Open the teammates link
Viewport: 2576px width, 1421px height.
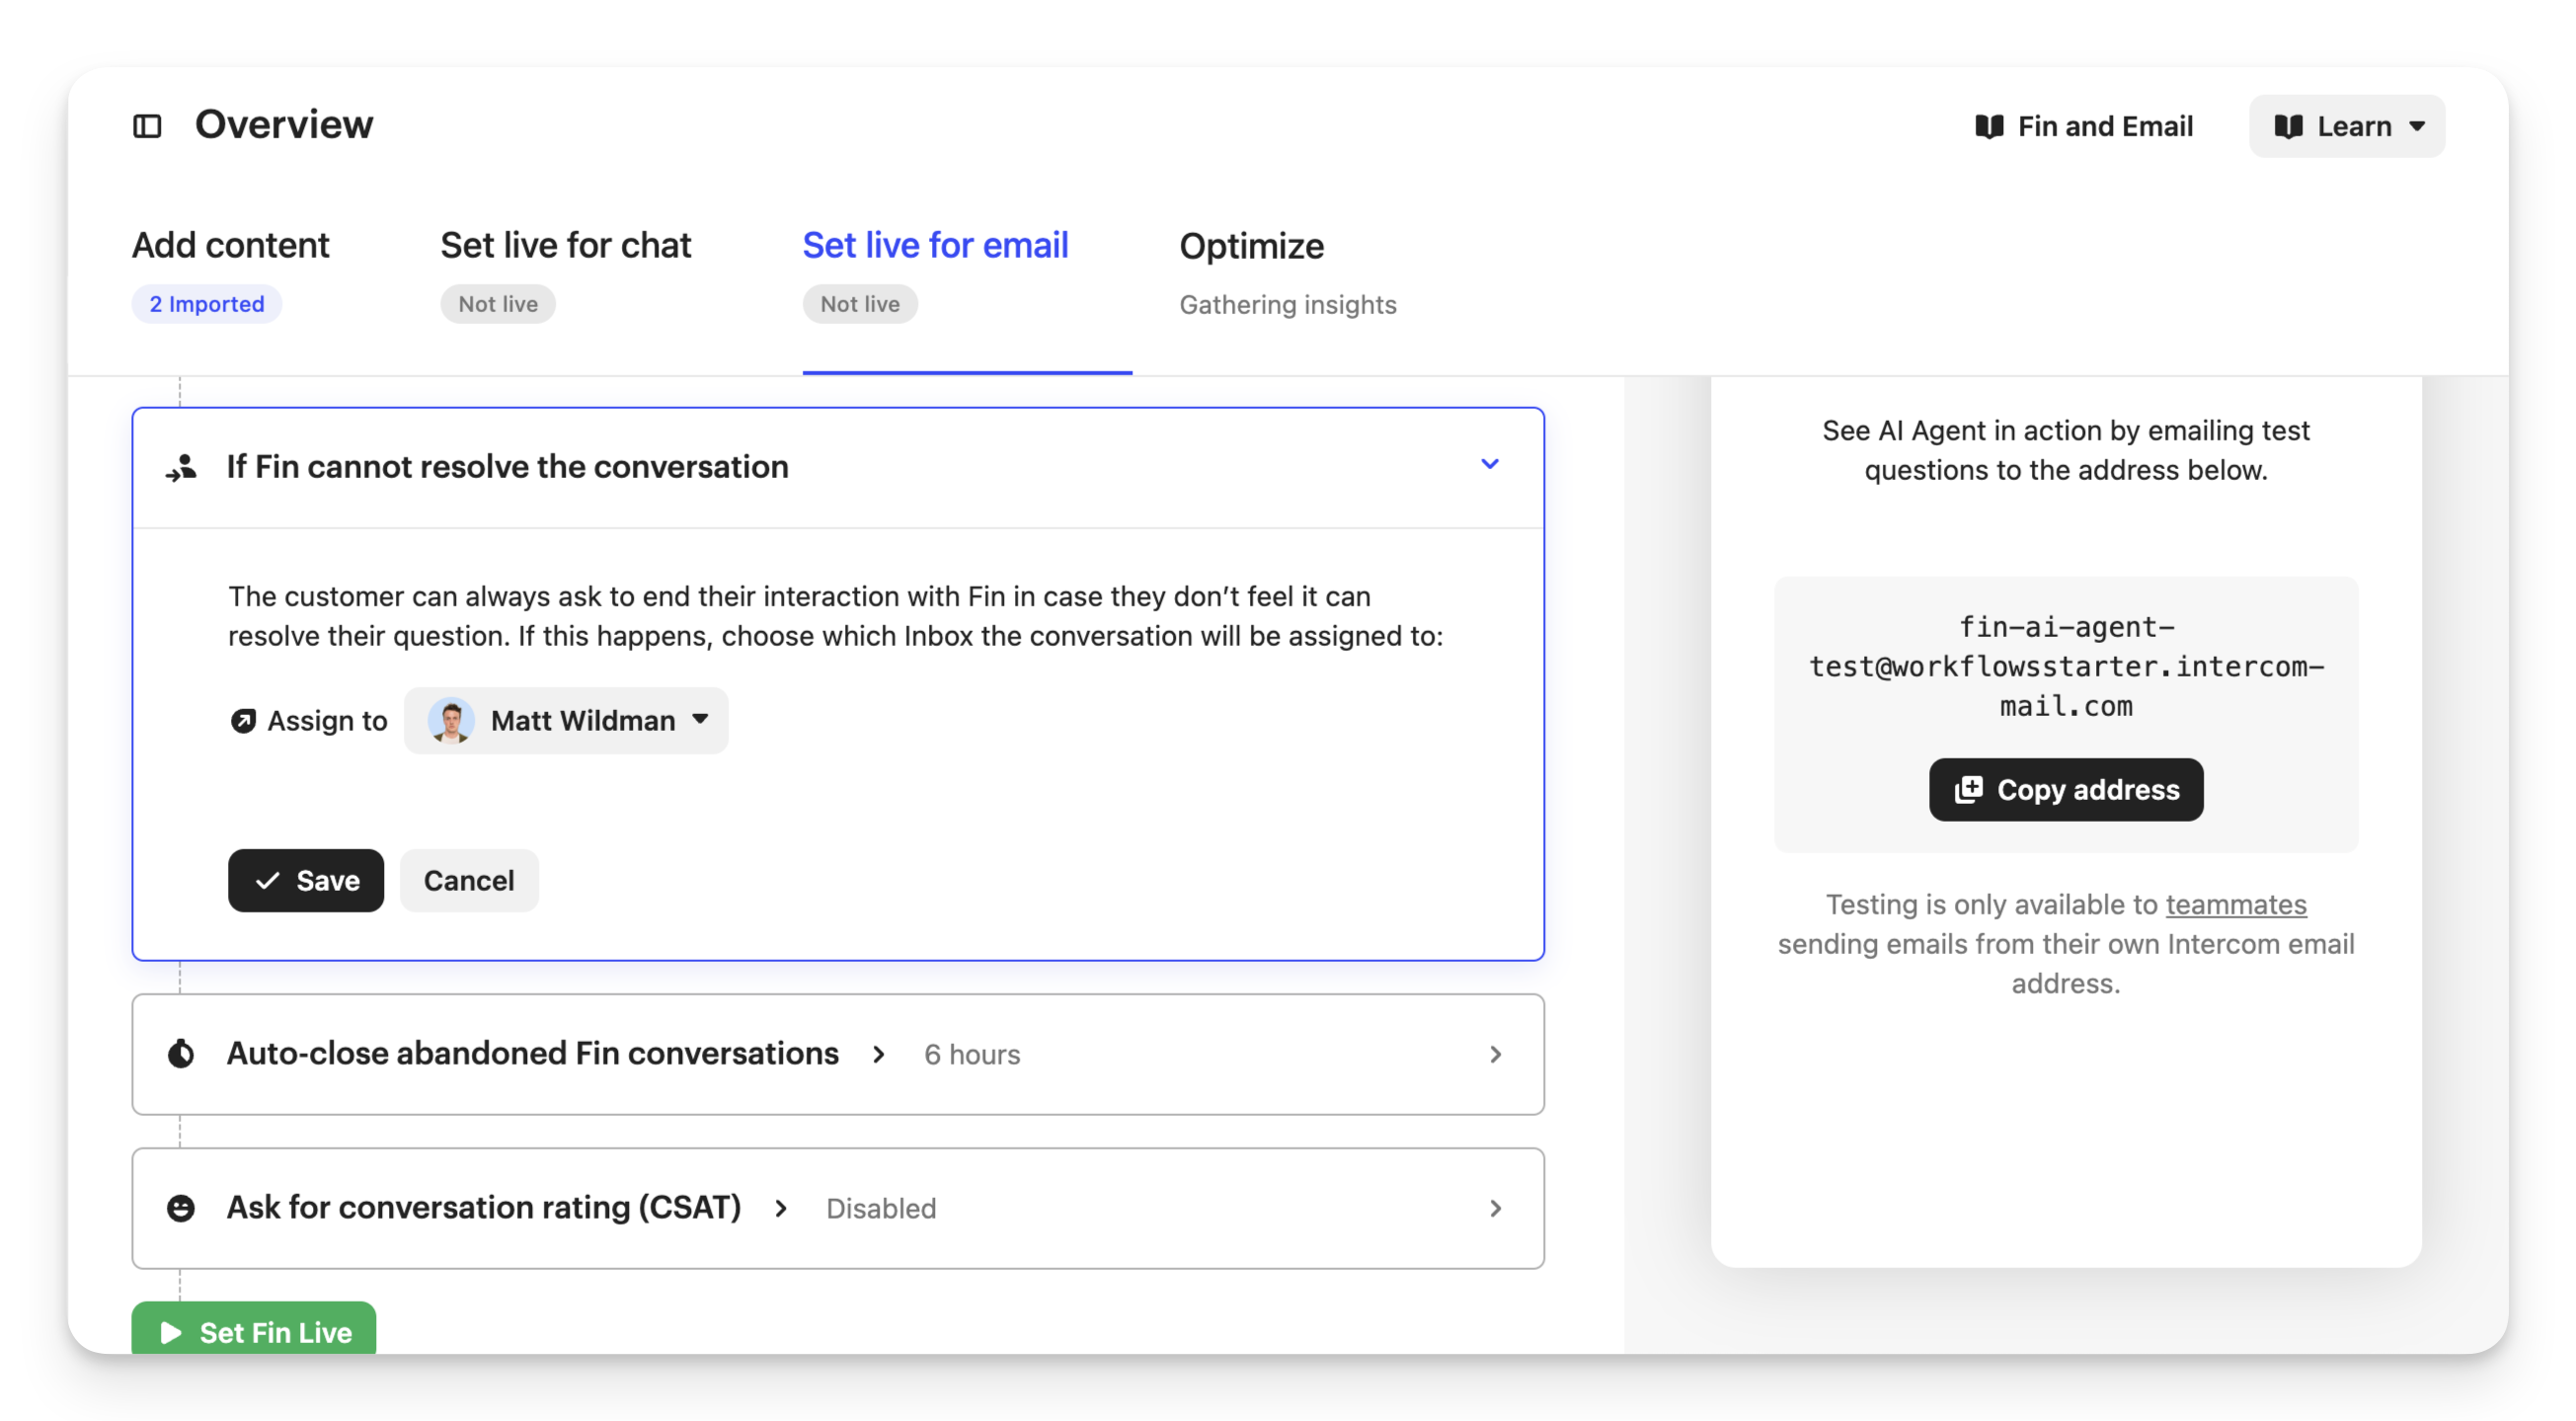(x=2236, y=905)
